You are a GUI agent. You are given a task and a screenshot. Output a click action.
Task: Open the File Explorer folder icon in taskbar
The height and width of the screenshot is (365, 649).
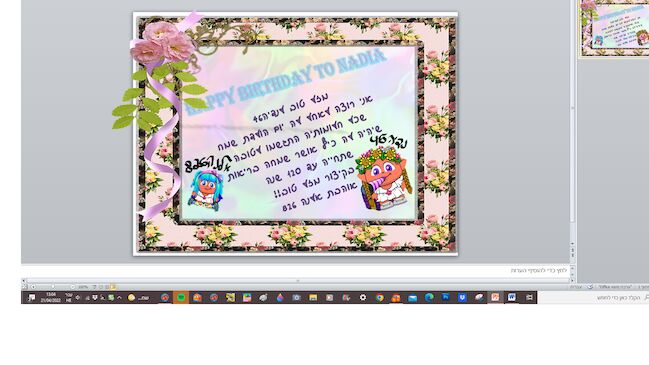[313, 298]
